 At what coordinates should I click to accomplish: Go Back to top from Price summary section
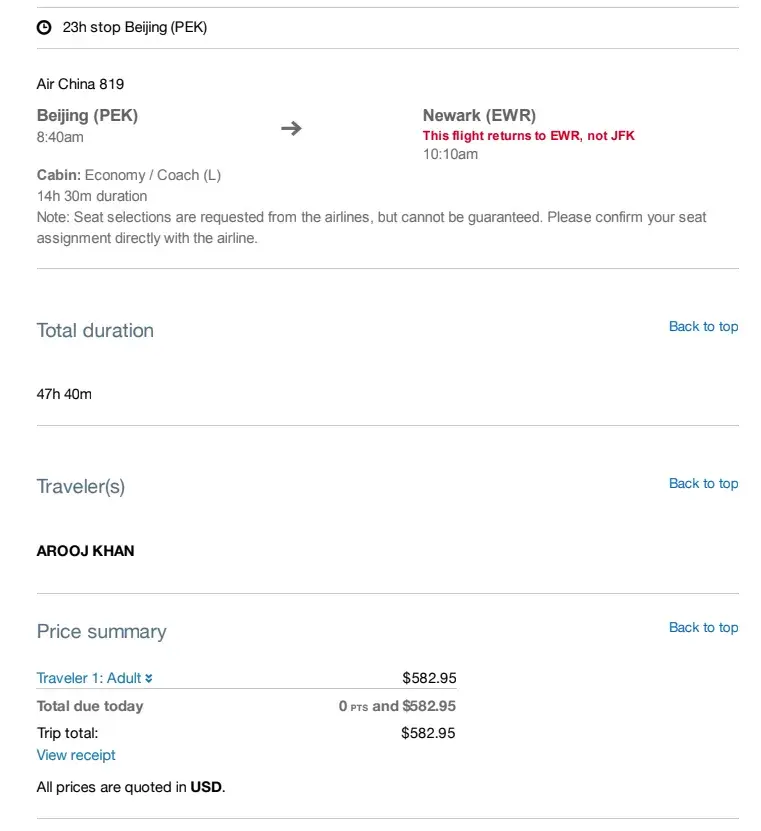(703, 627)
